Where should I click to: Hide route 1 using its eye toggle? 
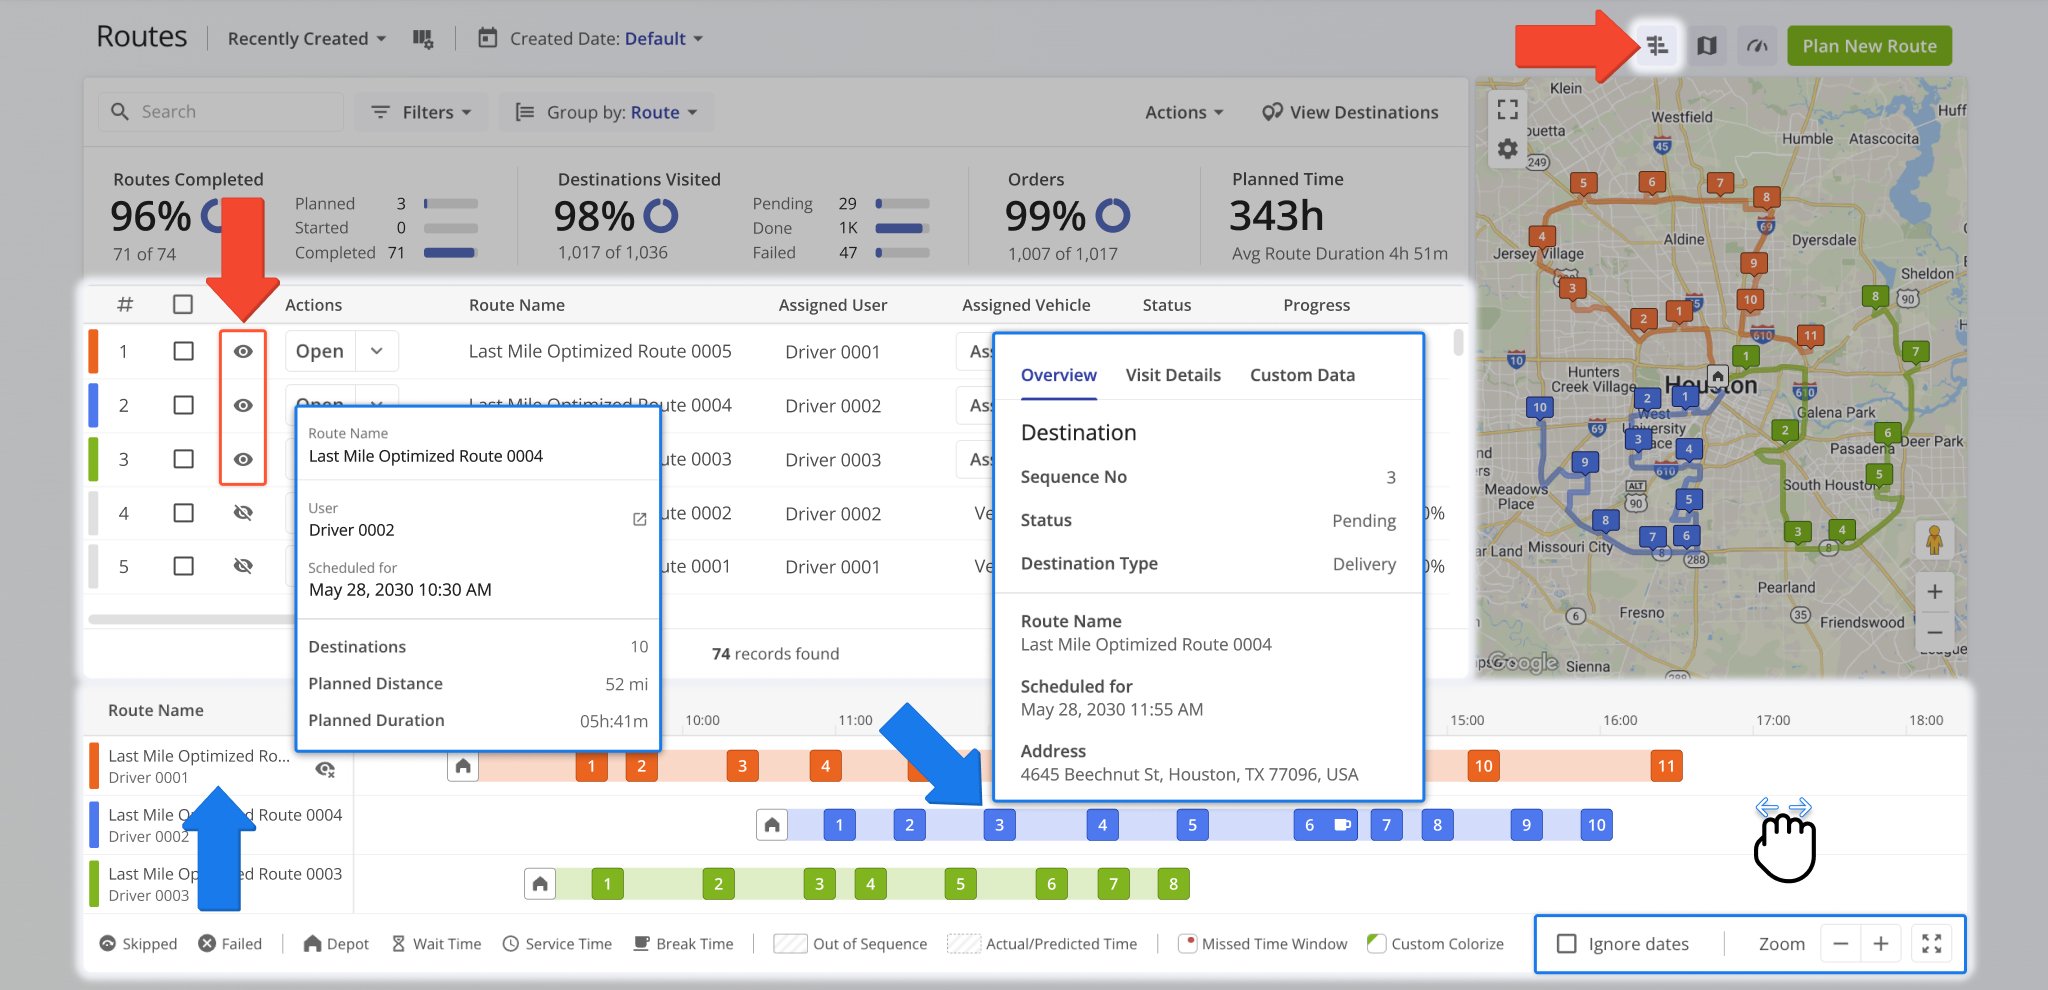point(243,351)
